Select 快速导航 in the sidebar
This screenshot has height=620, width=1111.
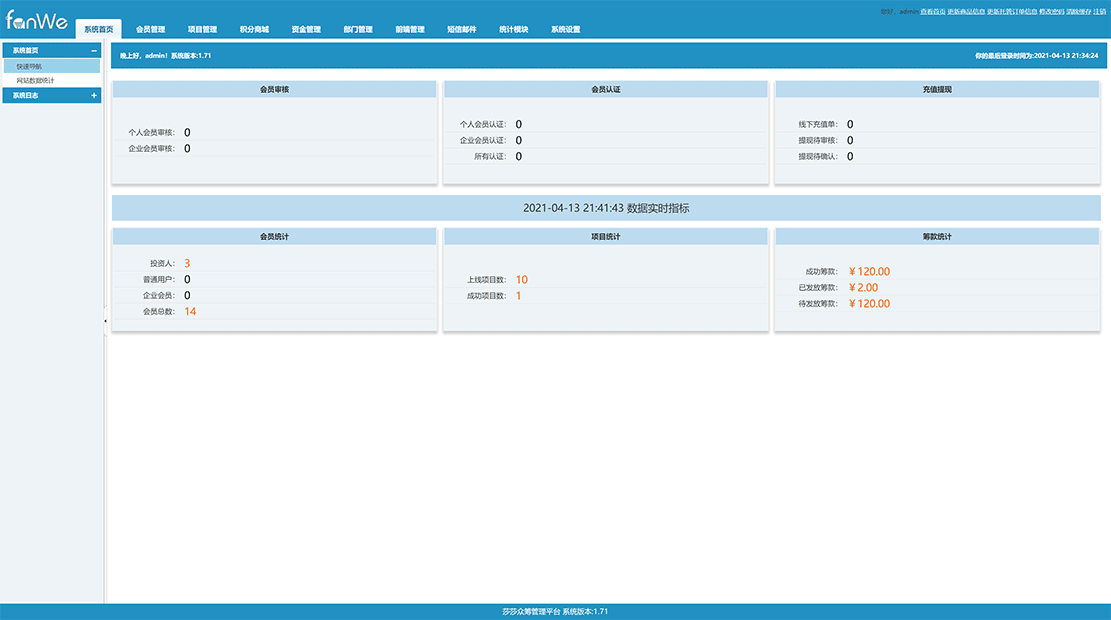point(29,66)
